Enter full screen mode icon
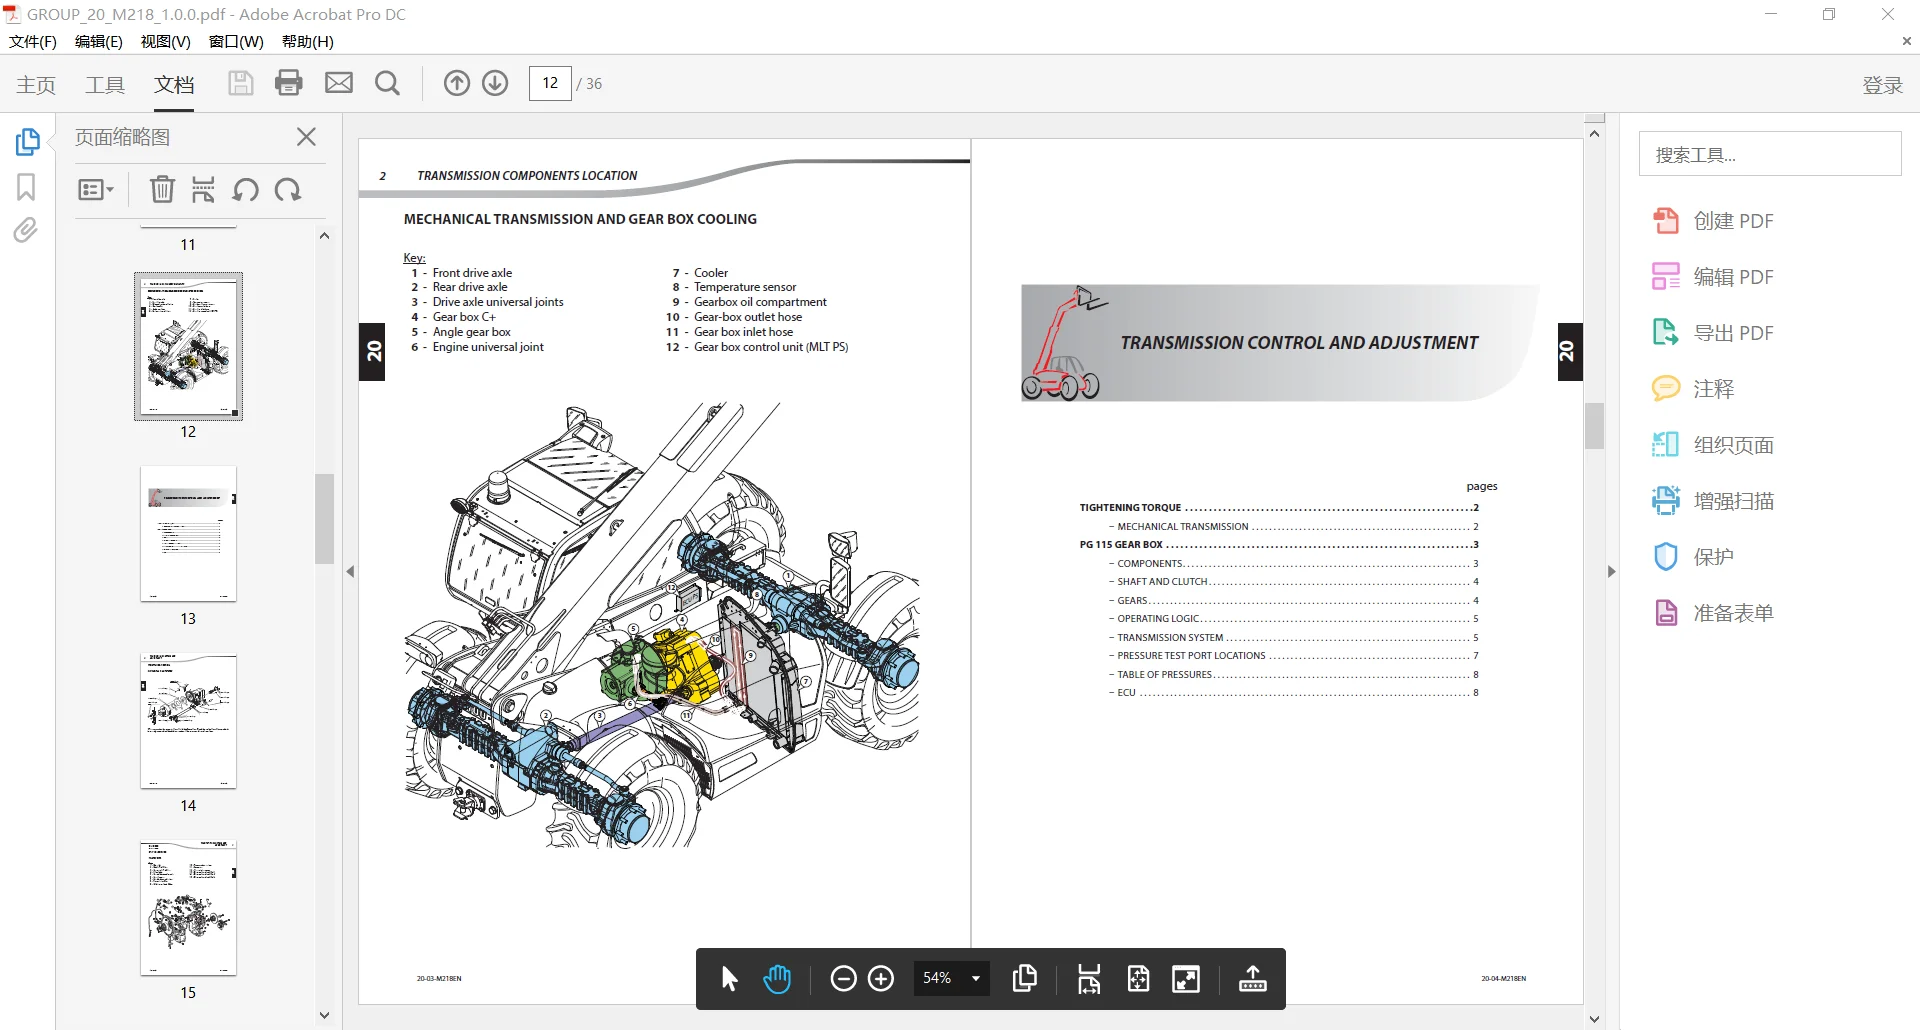1920x1030 pixels. [1186, 979]
